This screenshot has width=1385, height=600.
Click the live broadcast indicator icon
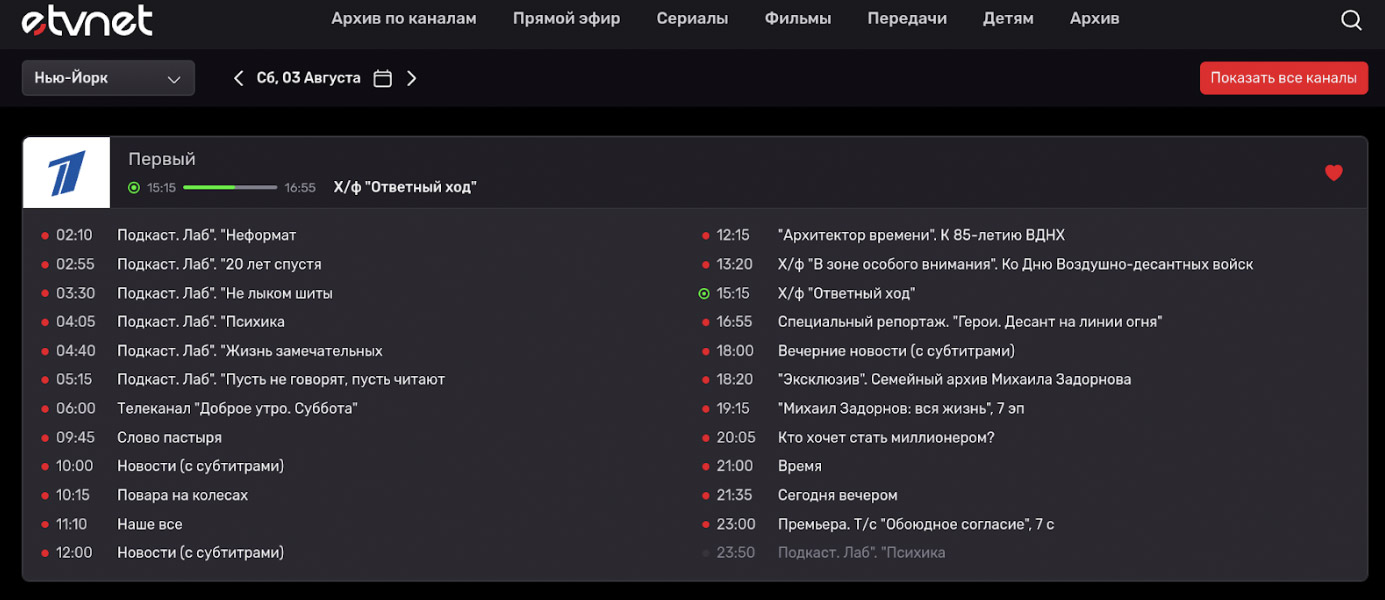(x=132, y=186)
